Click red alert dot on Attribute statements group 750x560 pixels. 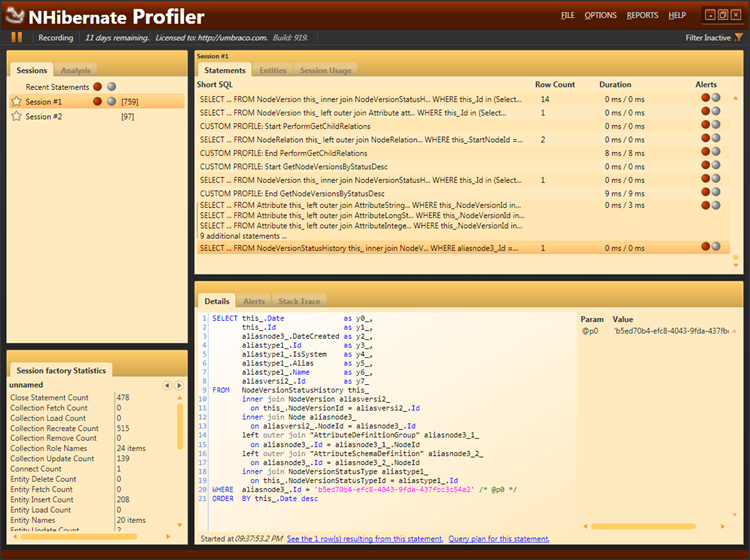(x=706, y=205)
